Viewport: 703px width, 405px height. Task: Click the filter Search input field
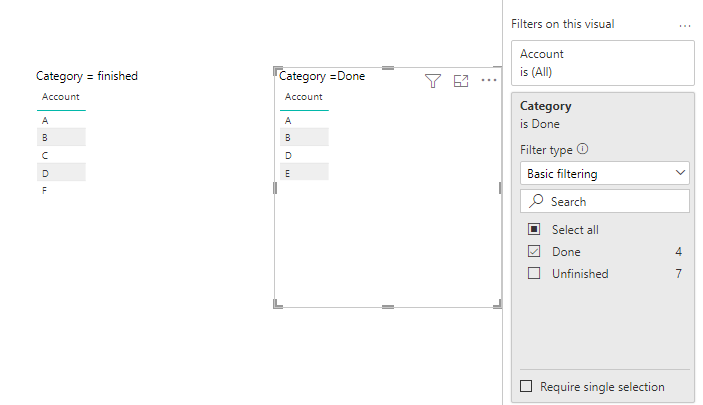pos(604,201)
